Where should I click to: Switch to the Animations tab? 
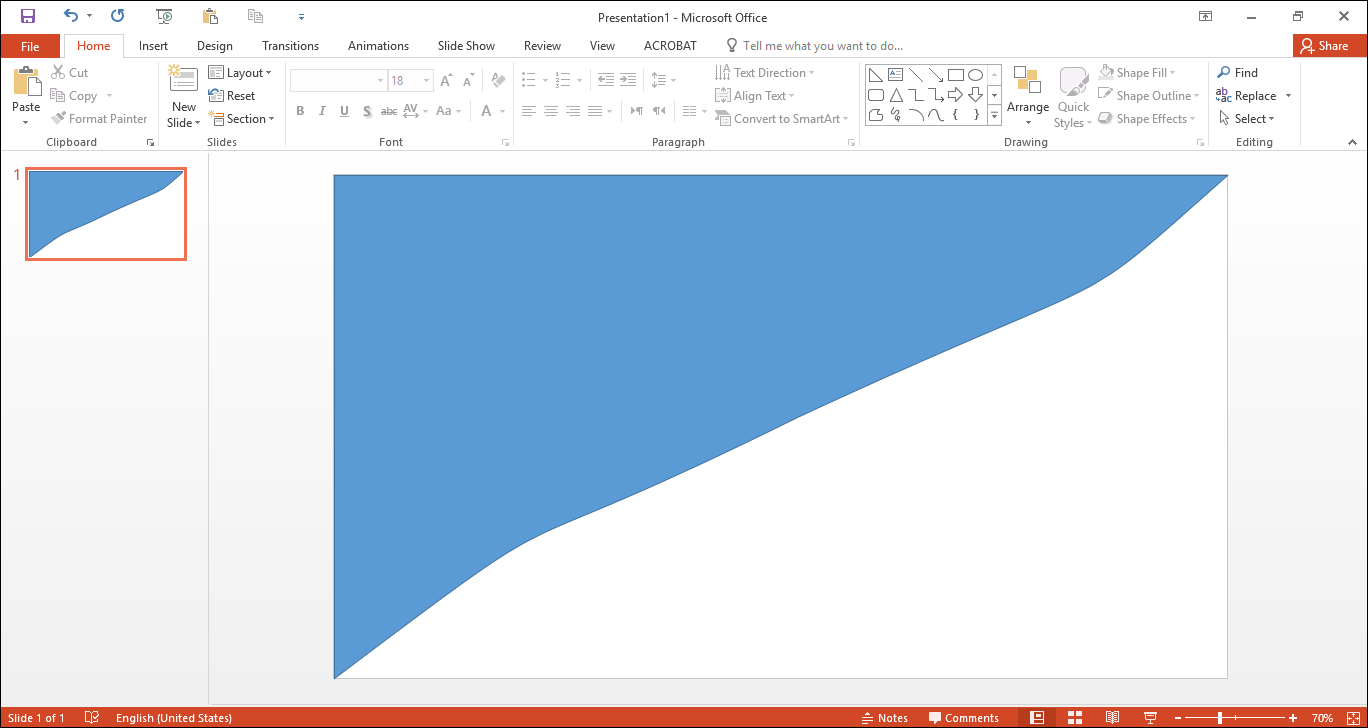pyautogui.click(x=378, y=46)
